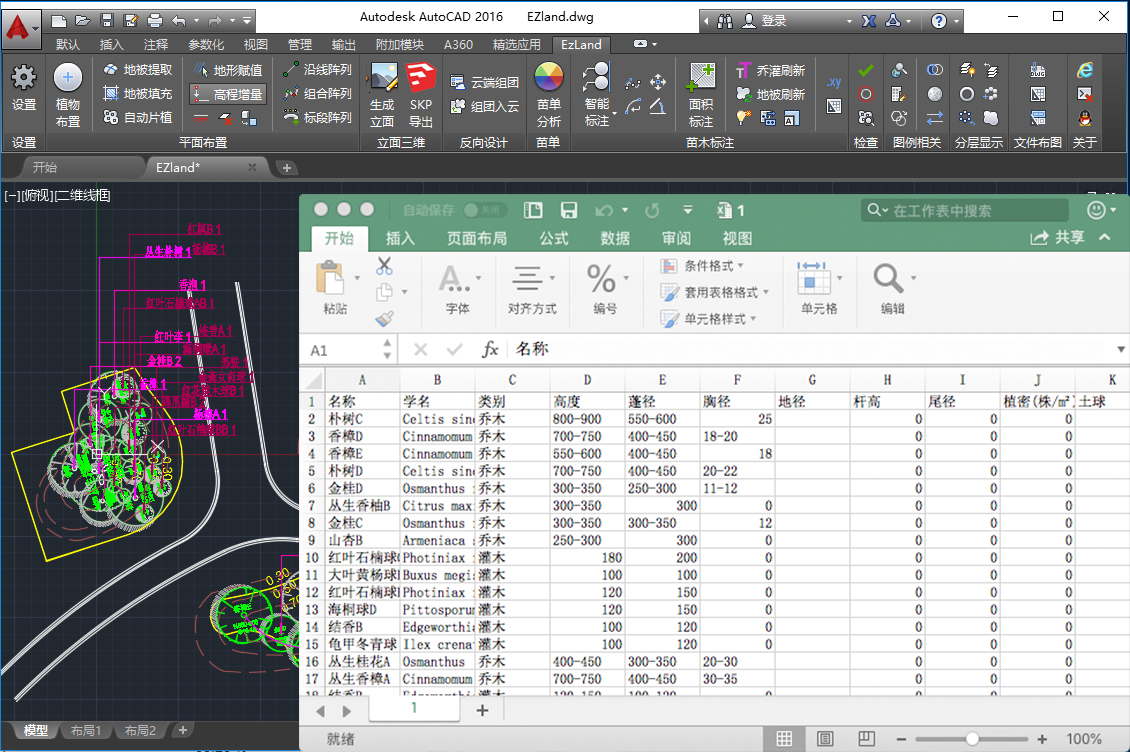Select the 高程增量 elevation increment tool
The width and height of the screenshot is (1130, 752).
tap(228, 94)
